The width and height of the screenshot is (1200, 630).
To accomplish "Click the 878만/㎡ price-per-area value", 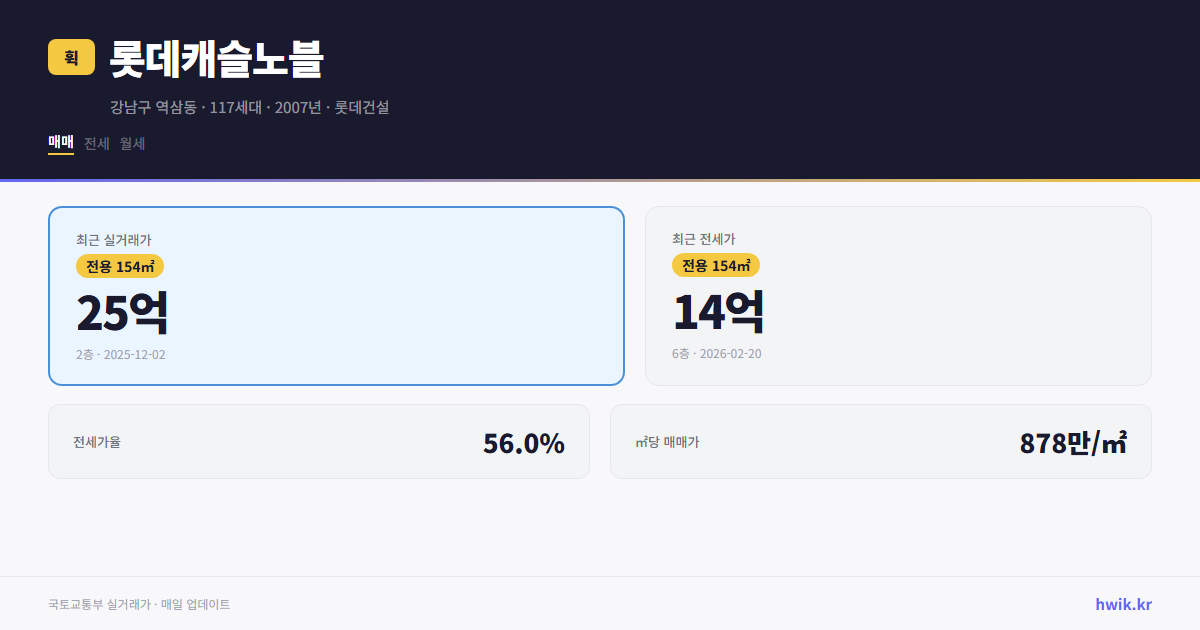I will [1073, 441].
